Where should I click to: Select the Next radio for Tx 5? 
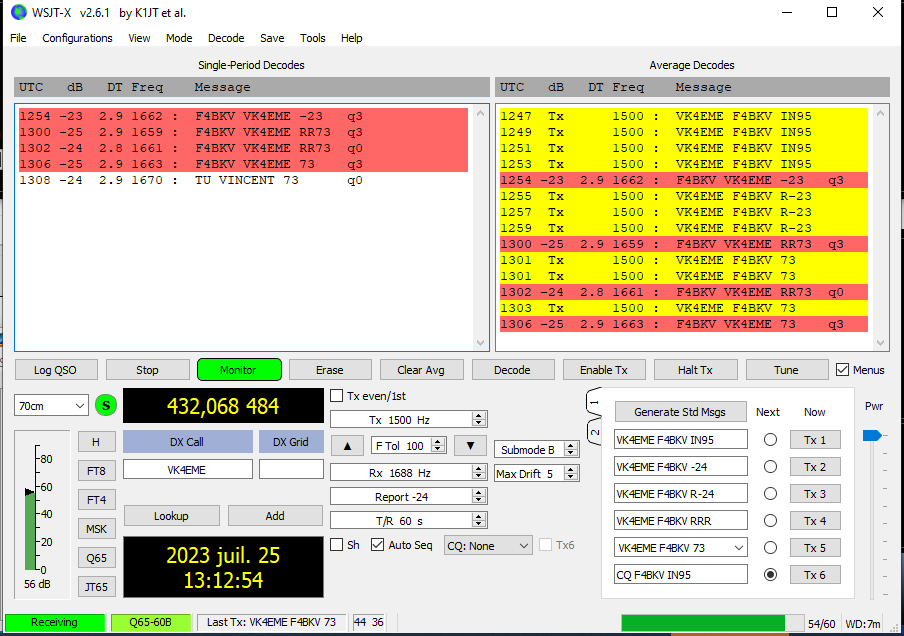(770, 548)
